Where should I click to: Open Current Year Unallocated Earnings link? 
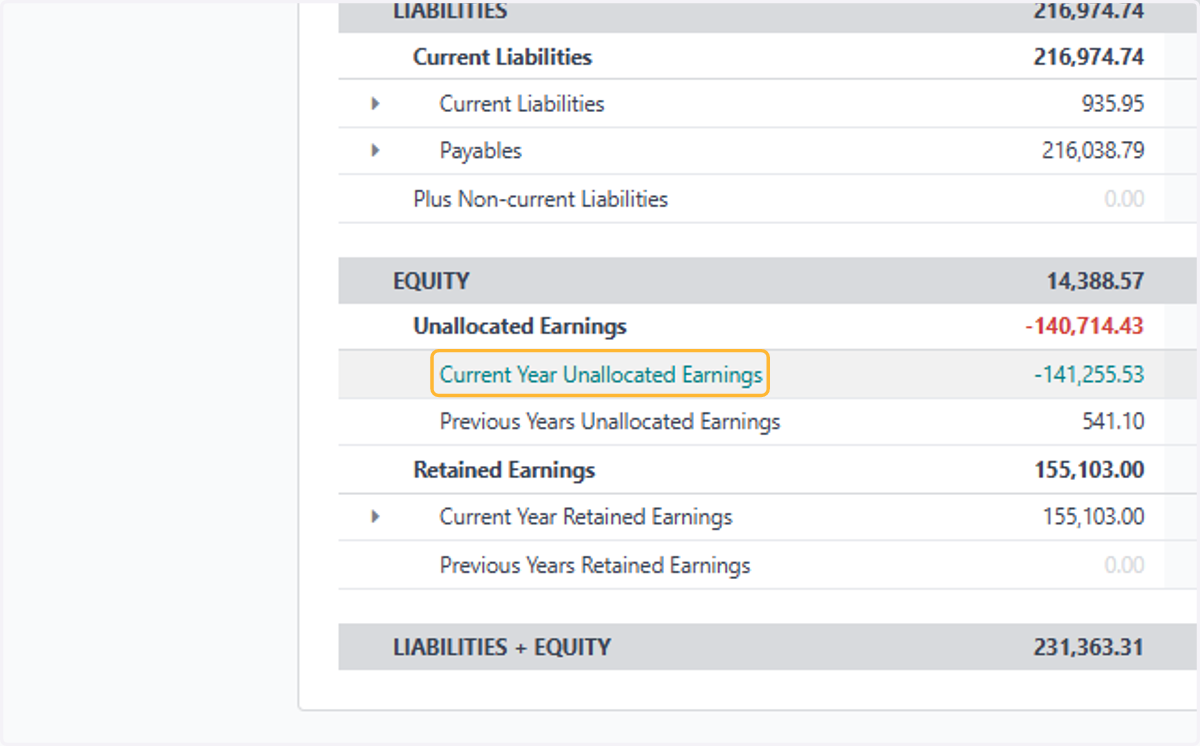click(x=601, y=375)
